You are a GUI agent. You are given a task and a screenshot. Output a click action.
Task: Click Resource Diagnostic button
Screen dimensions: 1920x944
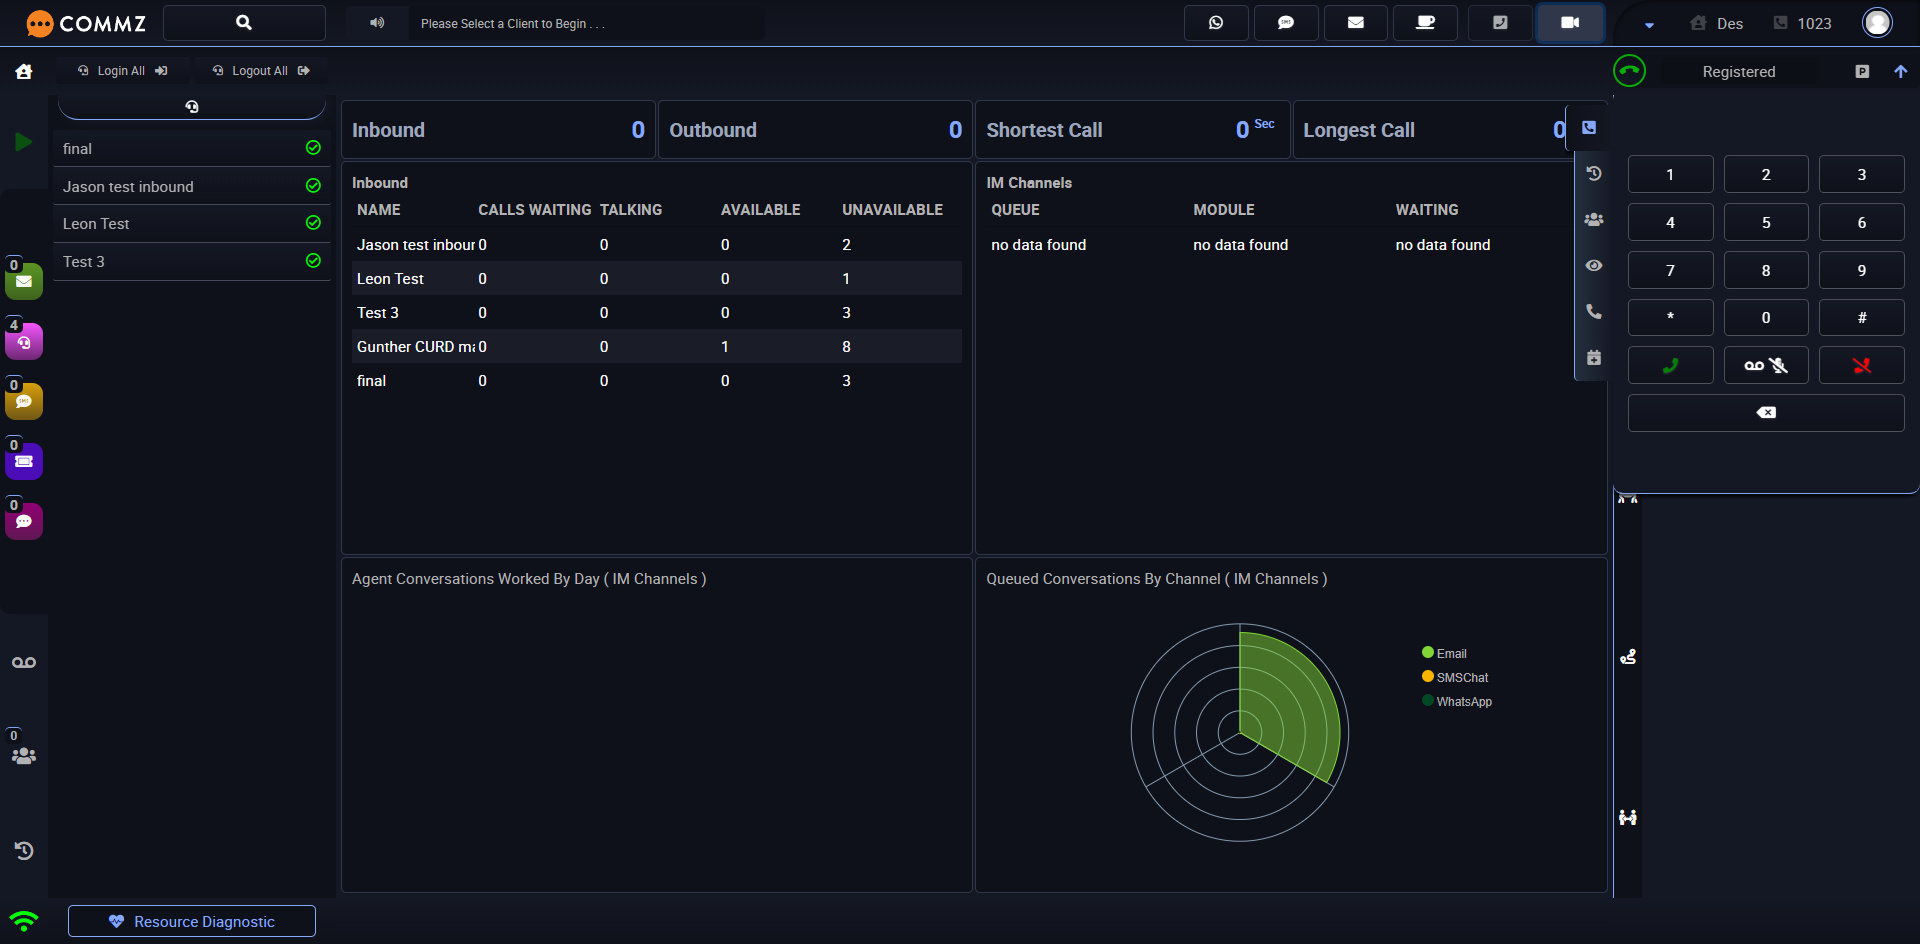point(192,921)
